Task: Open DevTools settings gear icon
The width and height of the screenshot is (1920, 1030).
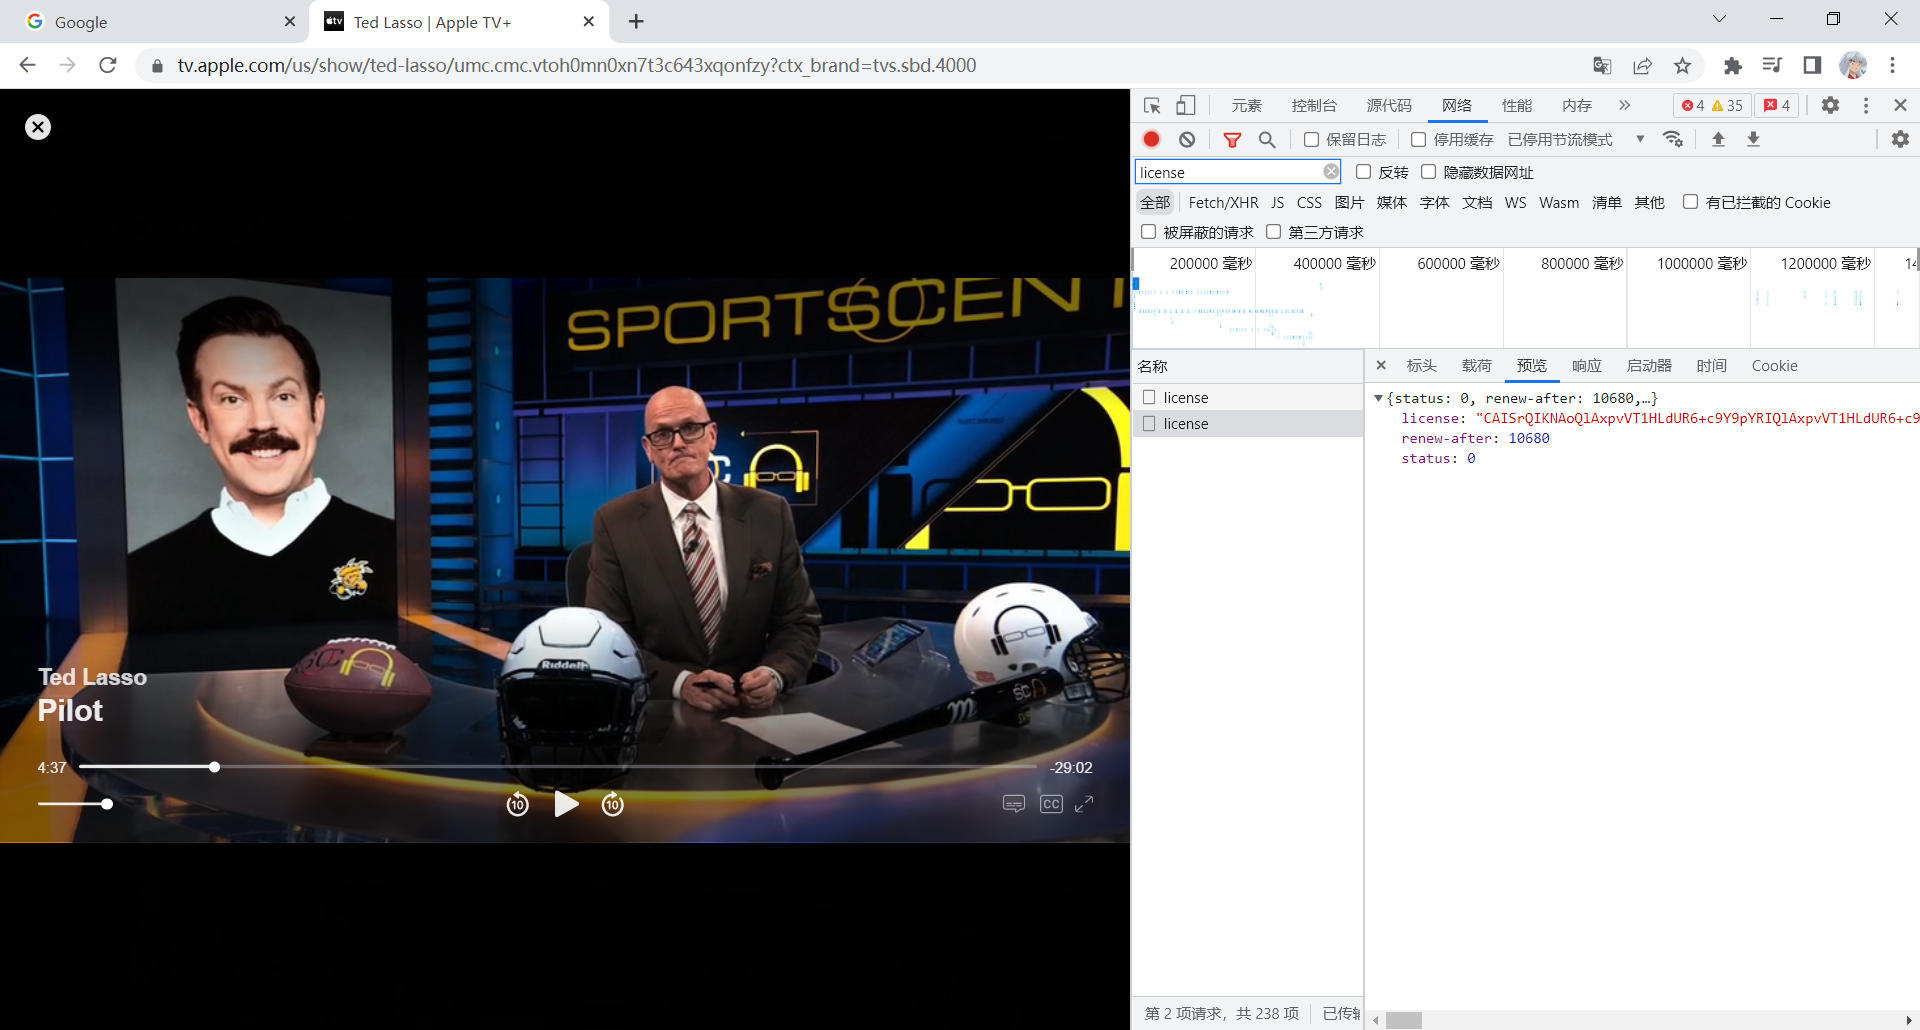Action: pos(1830,105)
